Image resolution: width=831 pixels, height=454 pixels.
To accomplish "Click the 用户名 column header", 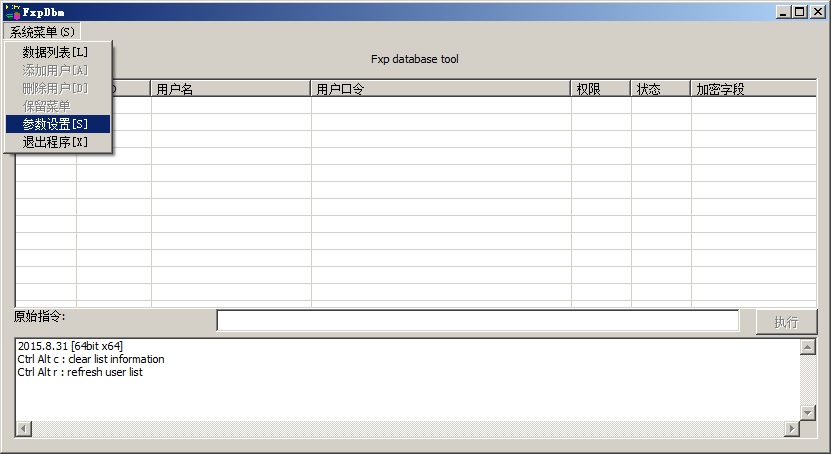I will click(230, 89).
